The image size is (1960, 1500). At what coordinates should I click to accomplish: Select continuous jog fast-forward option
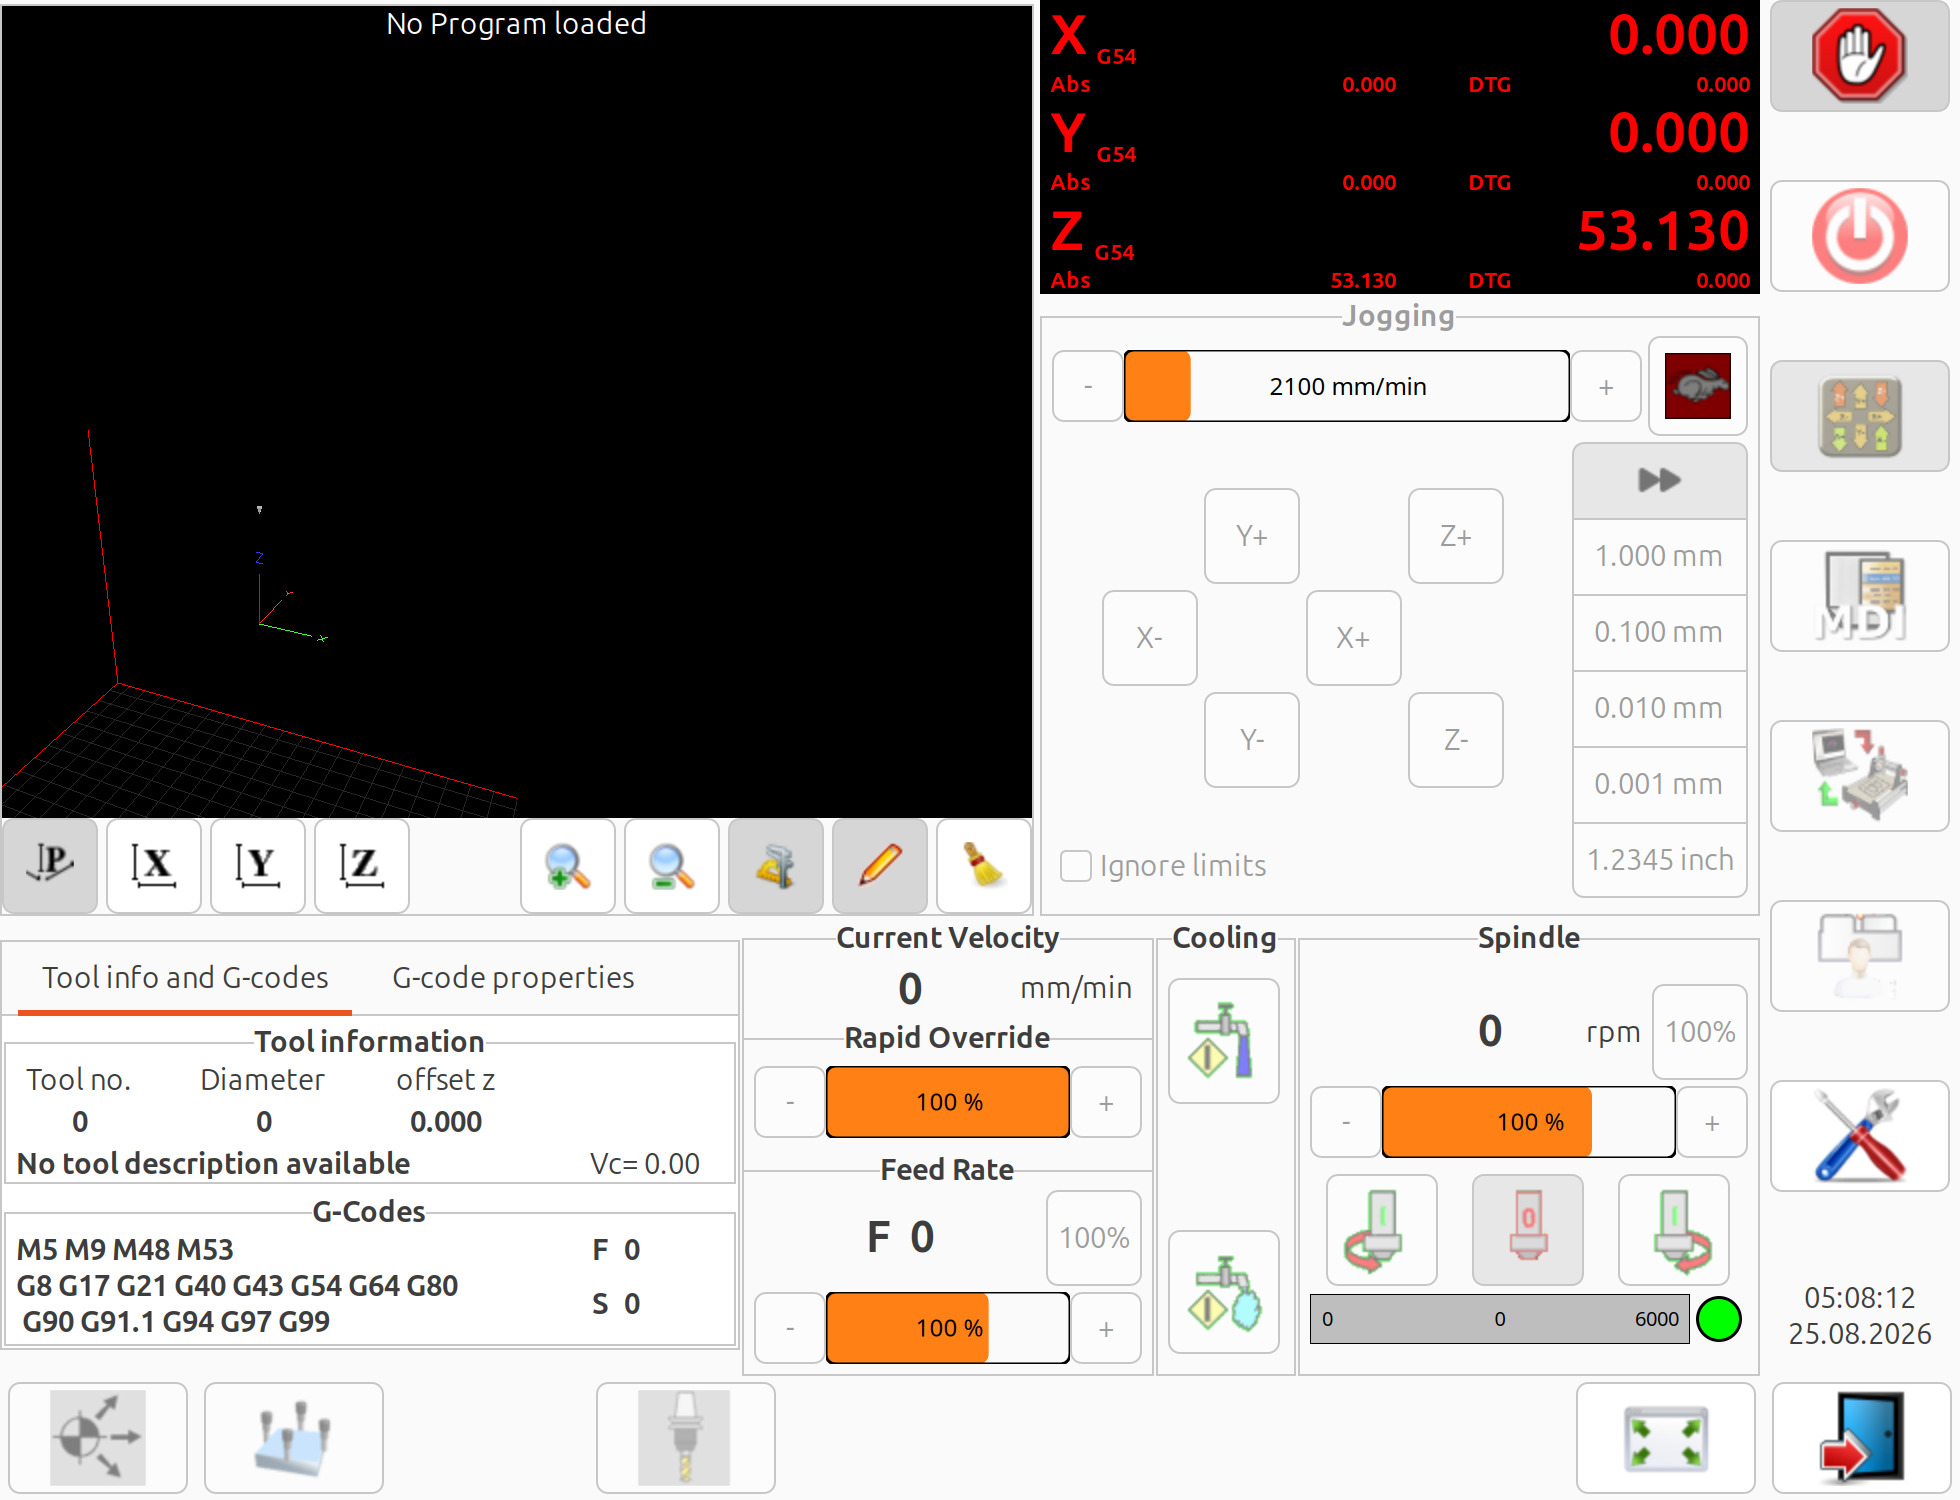[x=1659, y=481]
